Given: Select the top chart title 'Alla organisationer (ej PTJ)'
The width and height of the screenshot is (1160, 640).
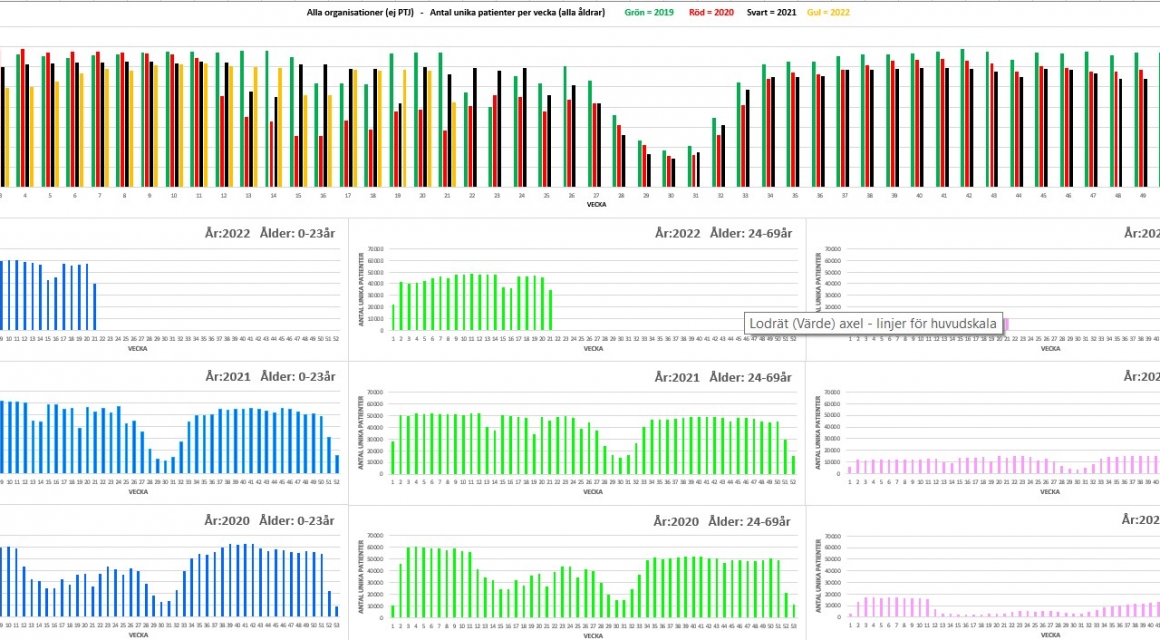Looking at the screenshot, I should pos(360,13).
